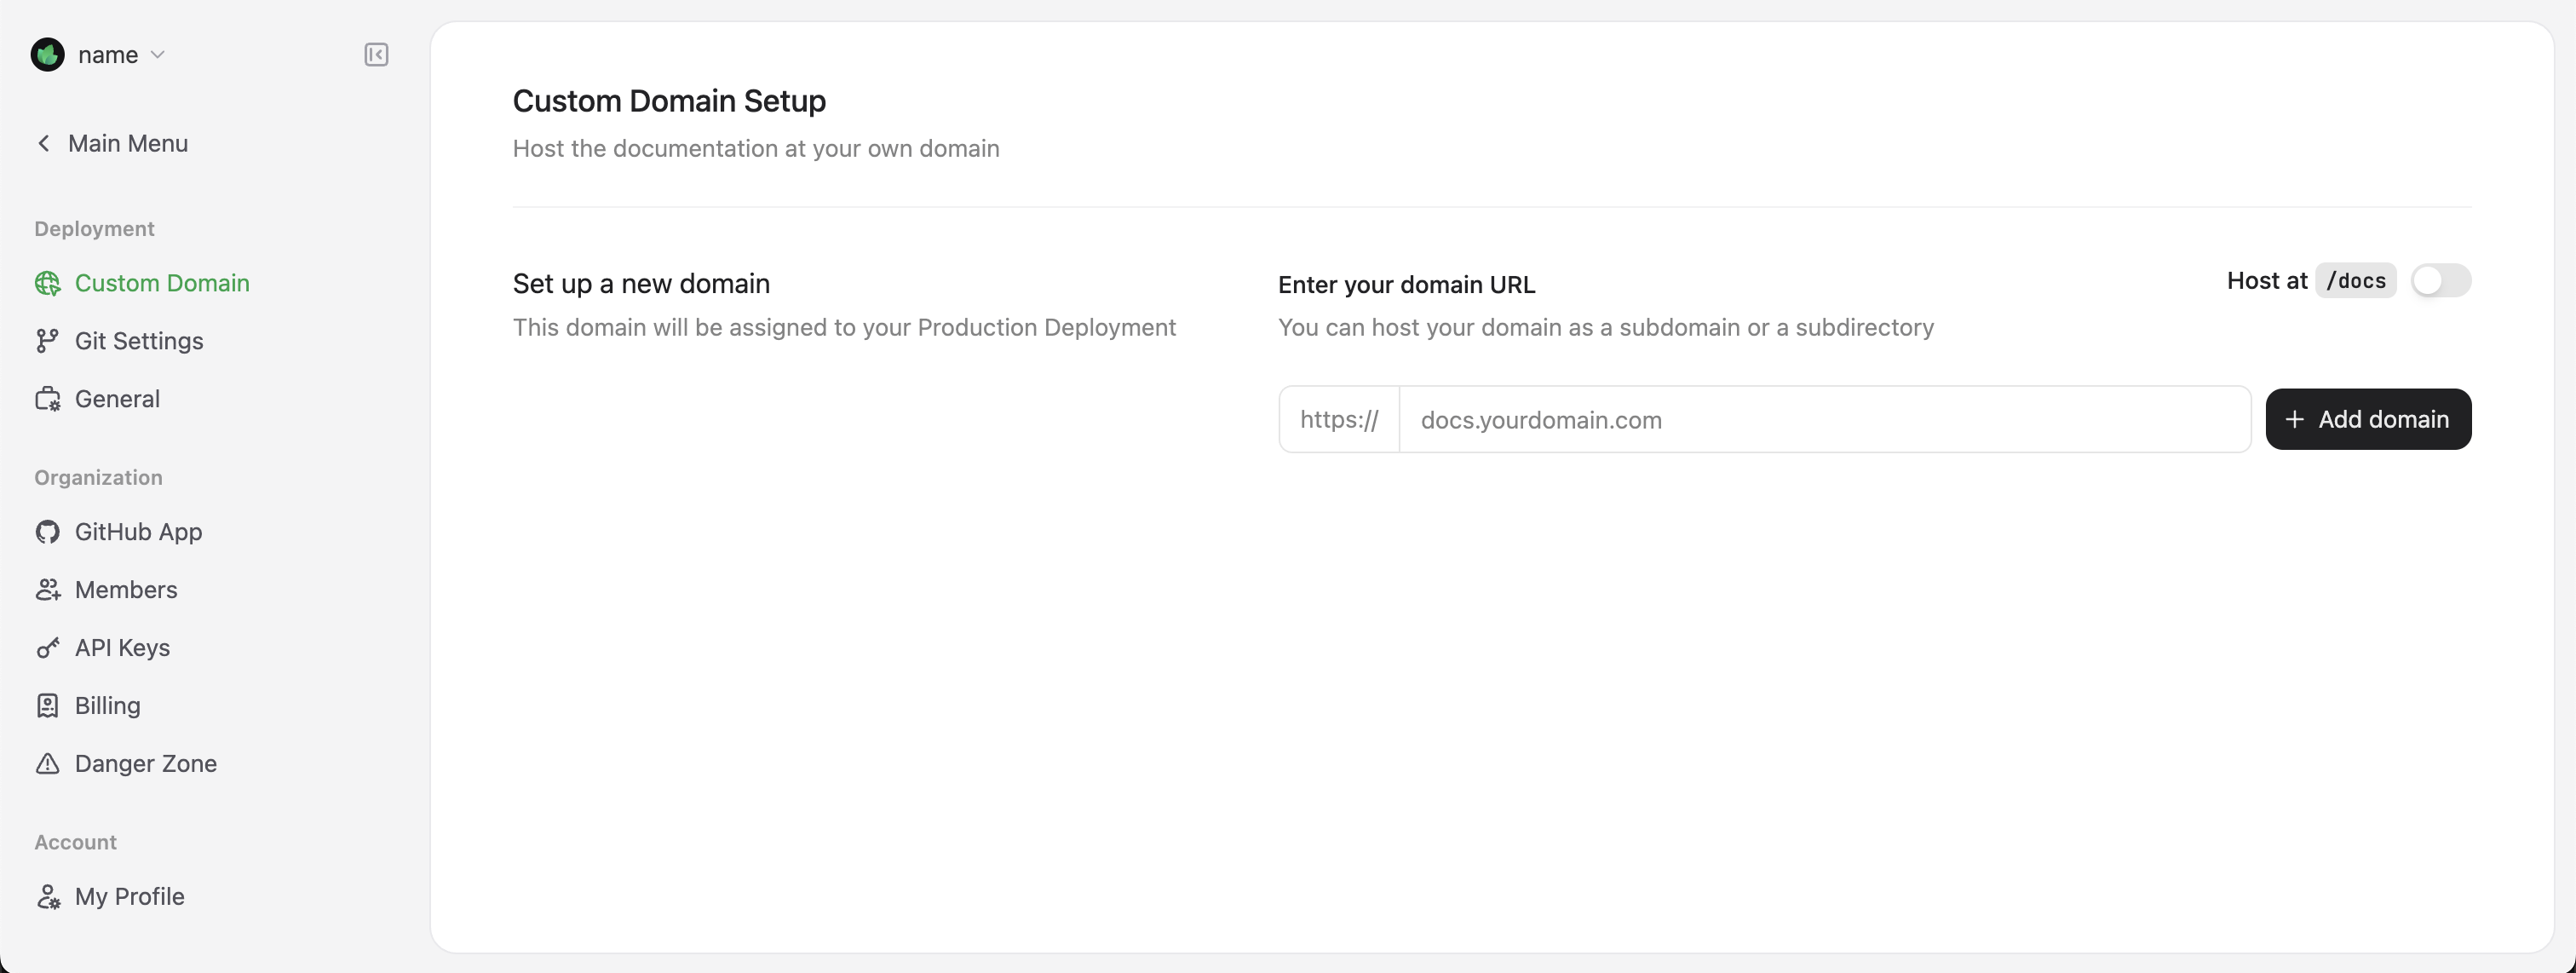Click the green leaf workspace logo

click(x=47, y=55)
